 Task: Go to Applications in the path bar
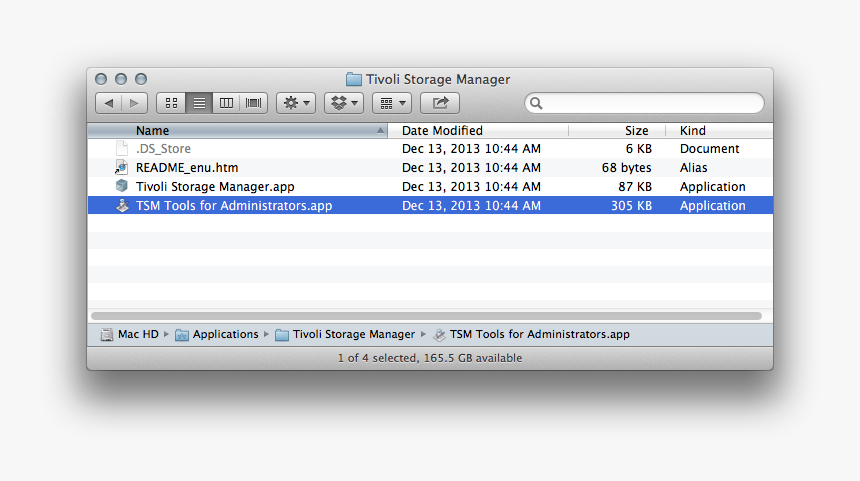click(x=225, y=334)
